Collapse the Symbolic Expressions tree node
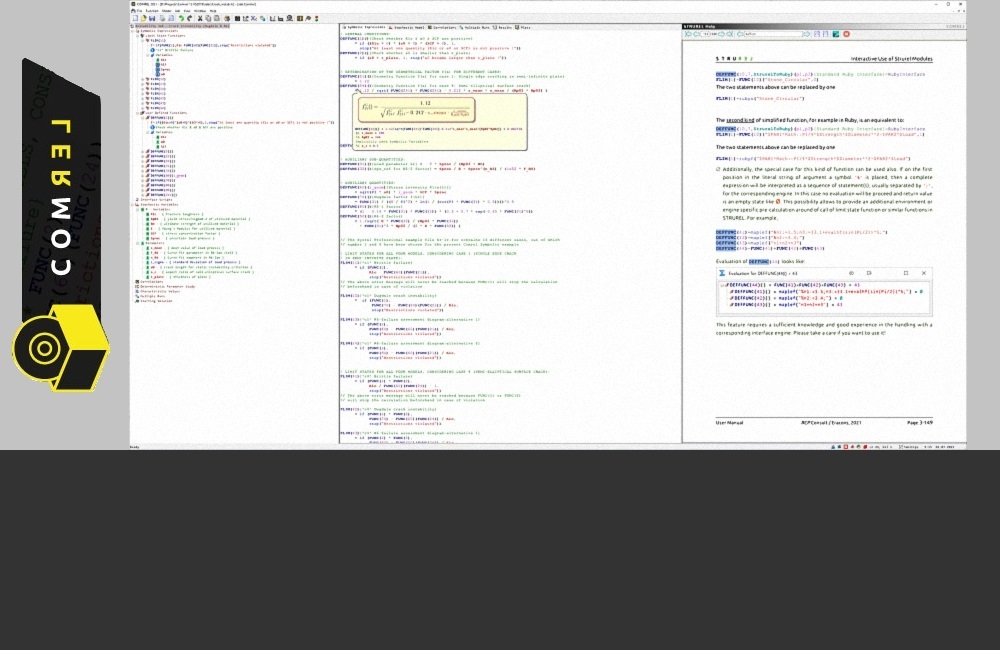Viewport: 1000px width, 650px height. click(133, 31)
